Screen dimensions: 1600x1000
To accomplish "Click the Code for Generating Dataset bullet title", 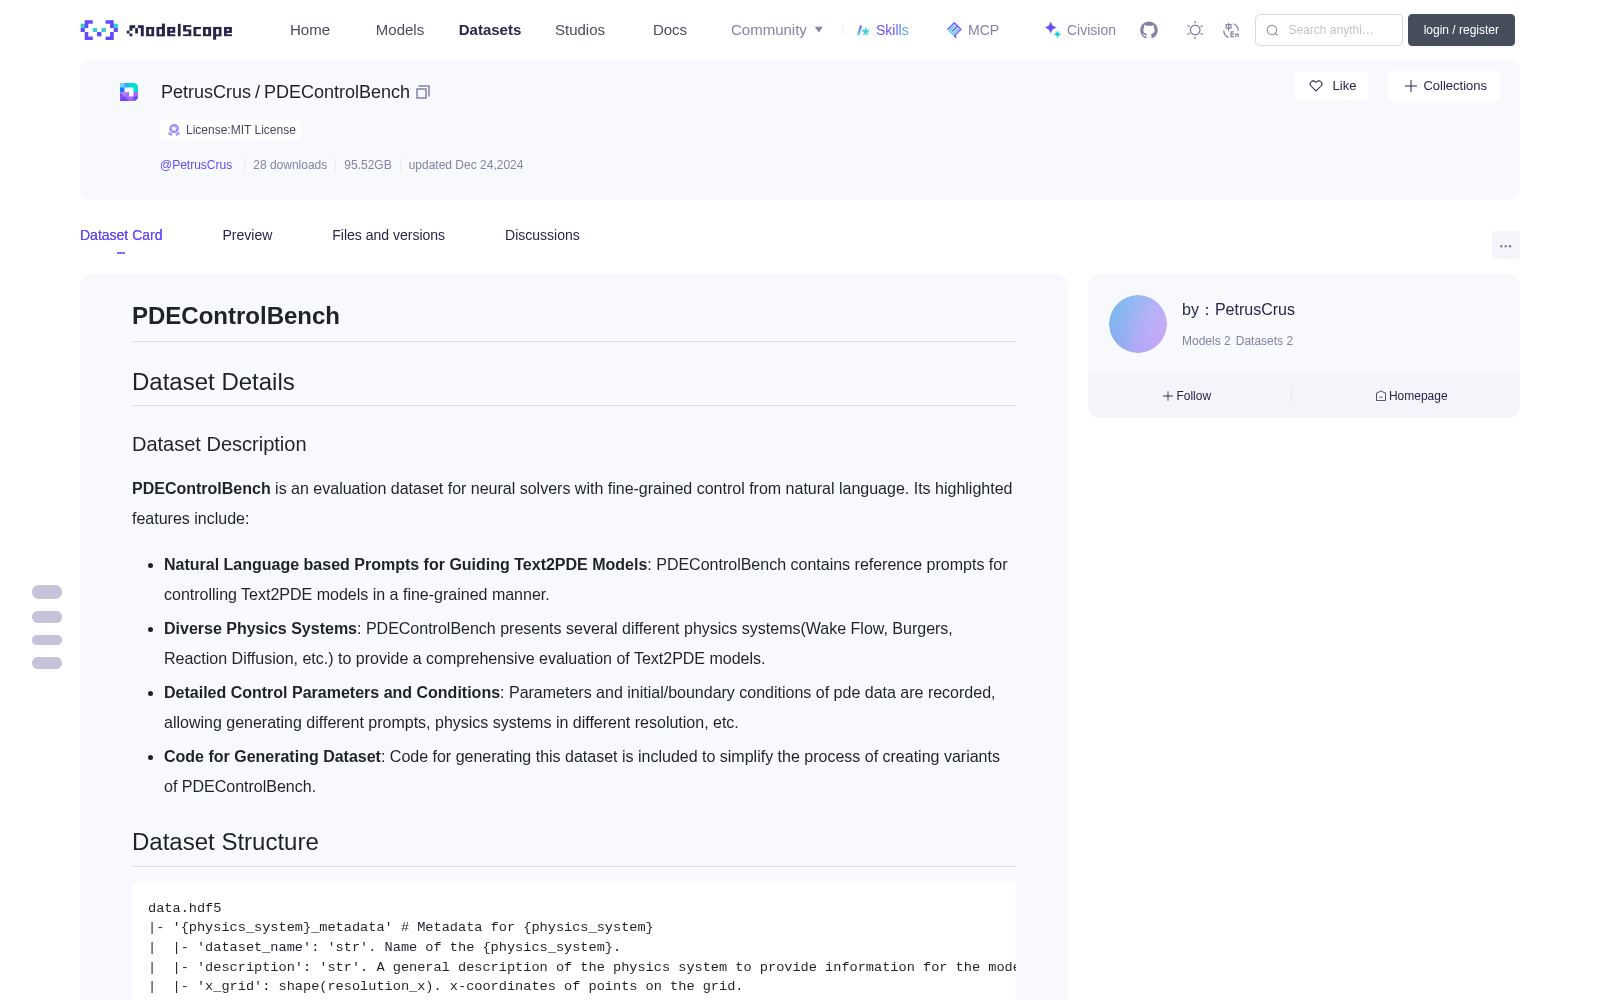I will click(x=272, y=757).
